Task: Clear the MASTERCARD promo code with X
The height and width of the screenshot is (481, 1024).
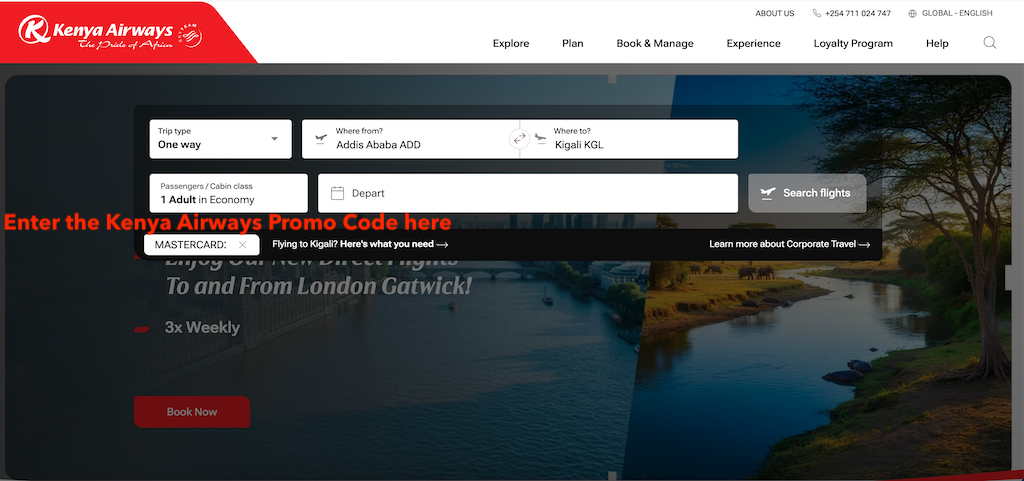Action: [242, 245]
